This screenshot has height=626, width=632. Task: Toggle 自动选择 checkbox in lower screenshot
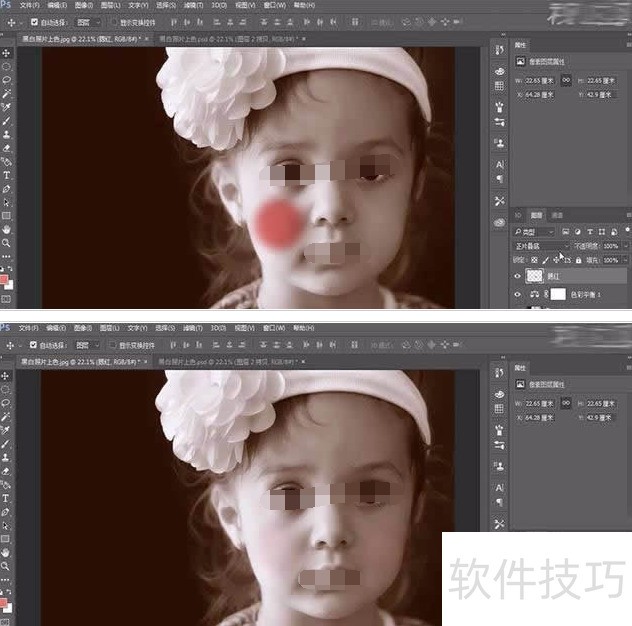pos(33,345)
